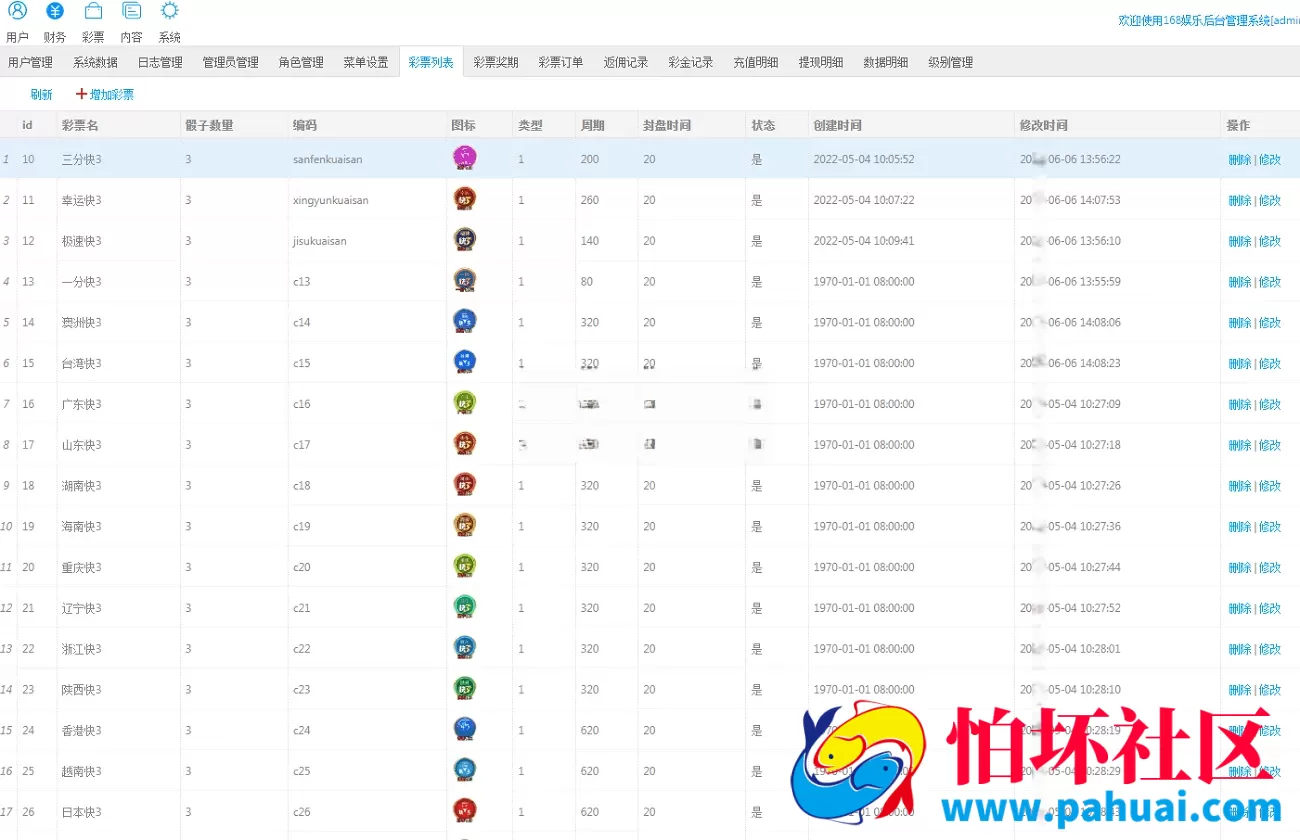Click the plus icon for 增加彩票
This screenshot has width=1300, height=840.
click(x=82, y=94)
